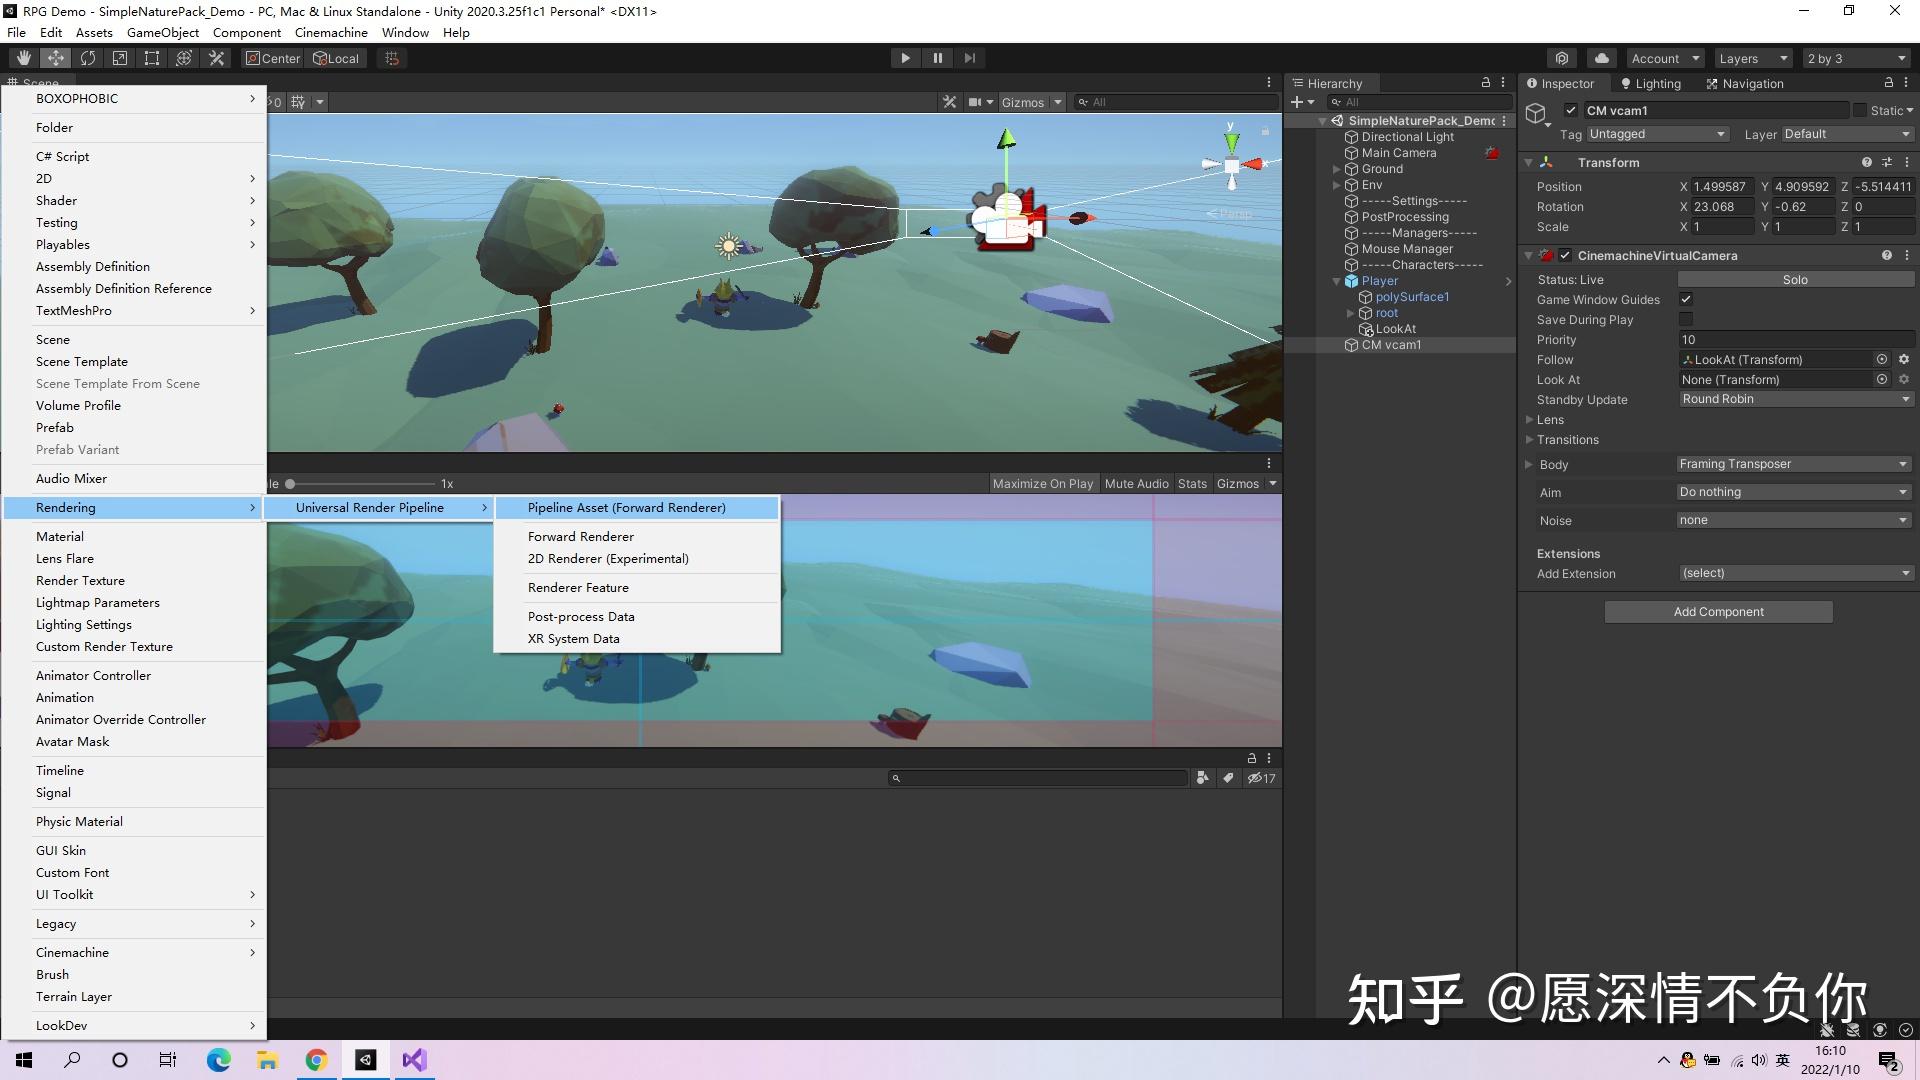Image resolution: width=1920 pixels, height=1080 pixels.
Task: Select the Move tool
Action: (x=56, y=58)
